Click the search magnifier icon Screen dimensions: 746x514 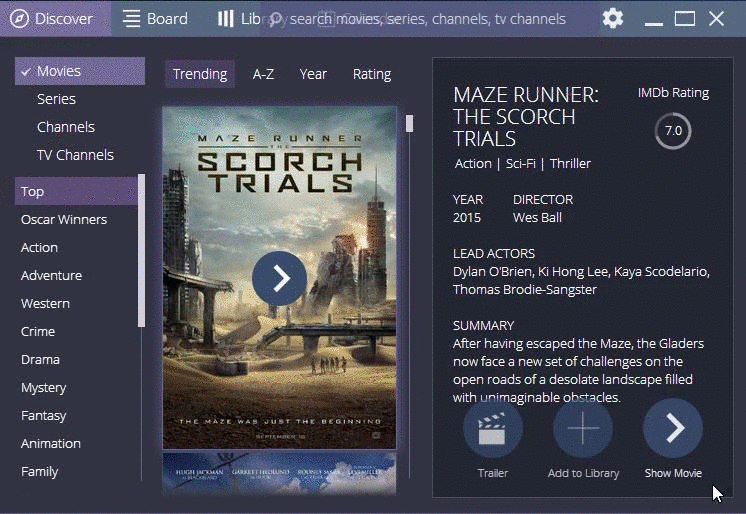(x=276, y=20)
